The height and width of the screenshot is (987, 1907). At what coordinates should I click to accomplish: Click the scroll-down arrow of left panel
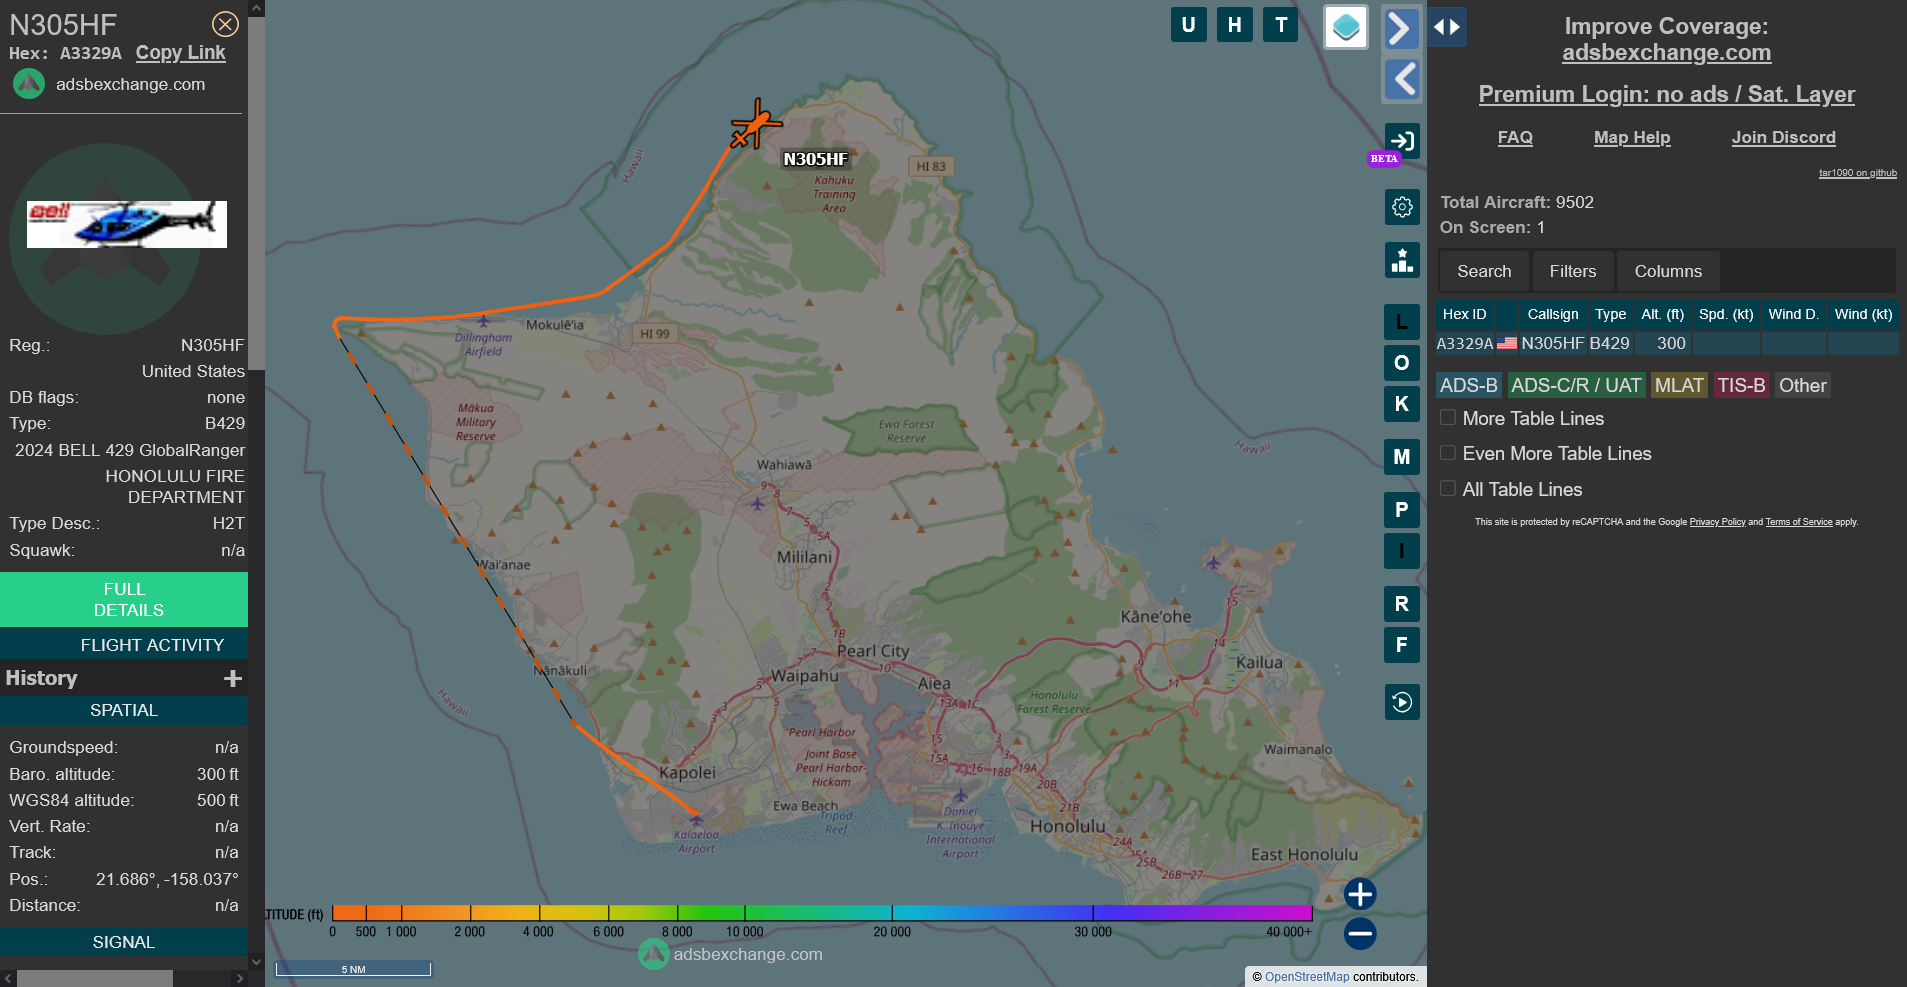(256, 962)
